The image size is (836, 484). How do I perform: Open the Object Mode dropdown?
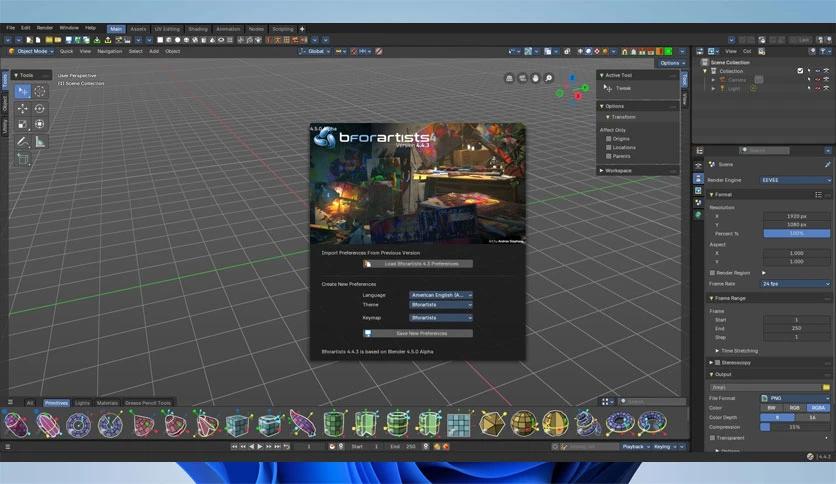(31, 51)
